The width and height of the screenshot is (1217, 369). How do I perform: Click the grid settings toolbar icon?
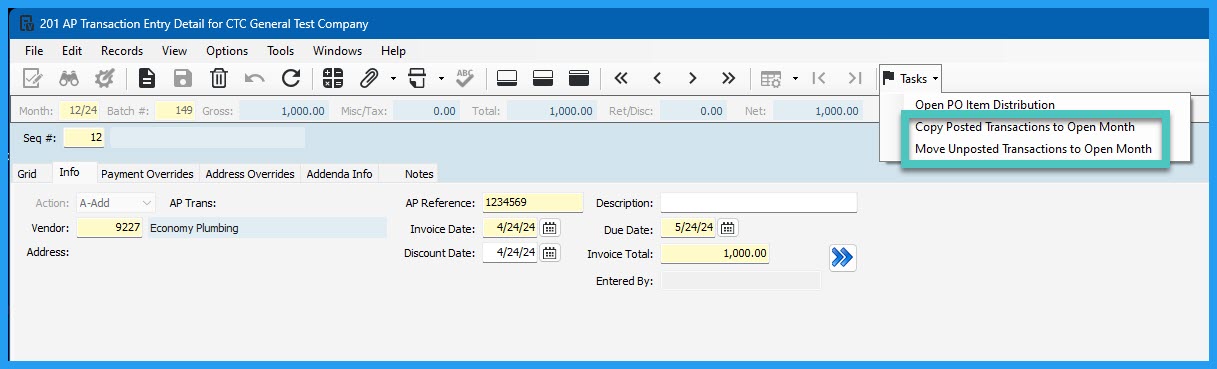[x=770, y=78]
